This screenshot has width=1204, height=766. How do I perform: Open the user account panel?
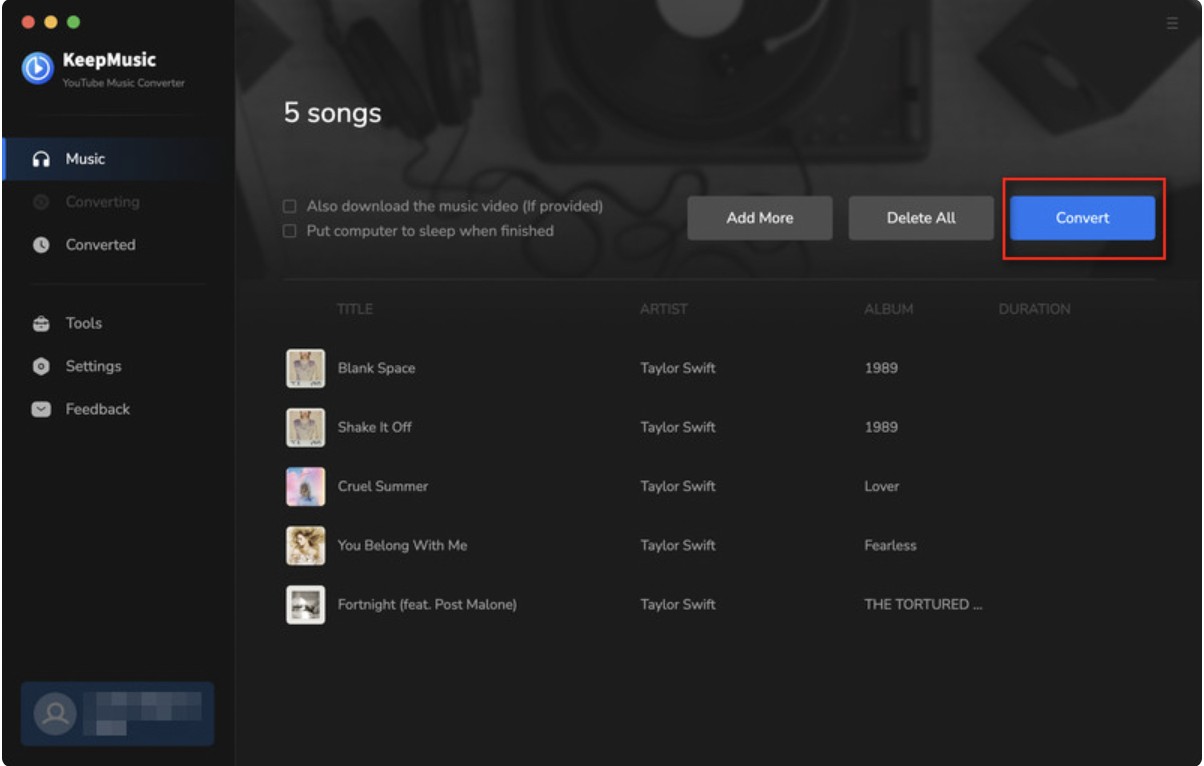pos(117,714)
